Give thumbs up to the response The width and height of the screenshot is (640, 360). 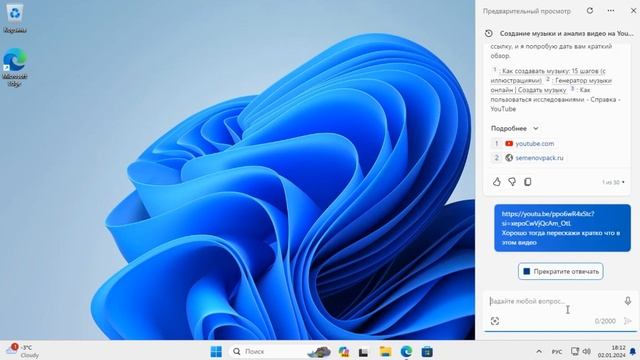[496, 182]
